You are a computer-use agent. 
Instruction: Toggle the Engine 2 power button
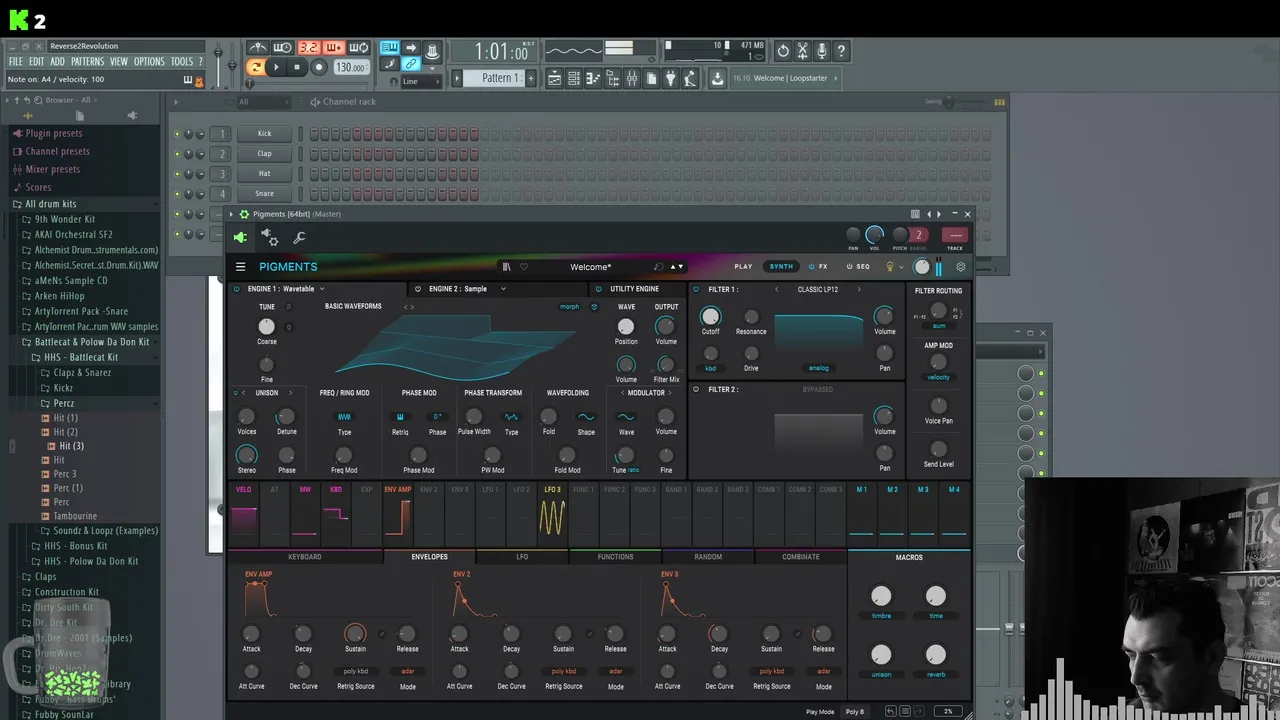pos(418,289)
